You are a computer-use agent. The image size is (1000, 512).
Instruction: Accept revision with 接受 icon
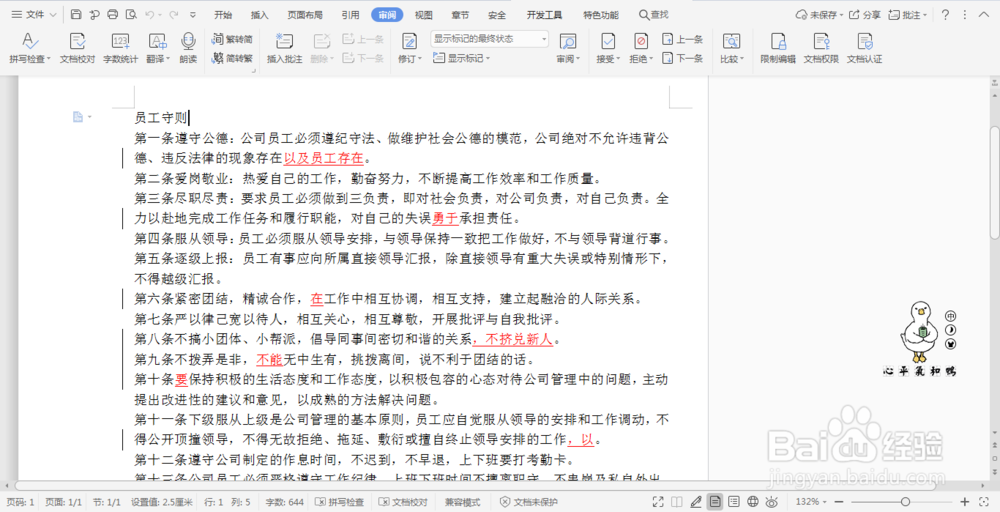coord(608,41)
